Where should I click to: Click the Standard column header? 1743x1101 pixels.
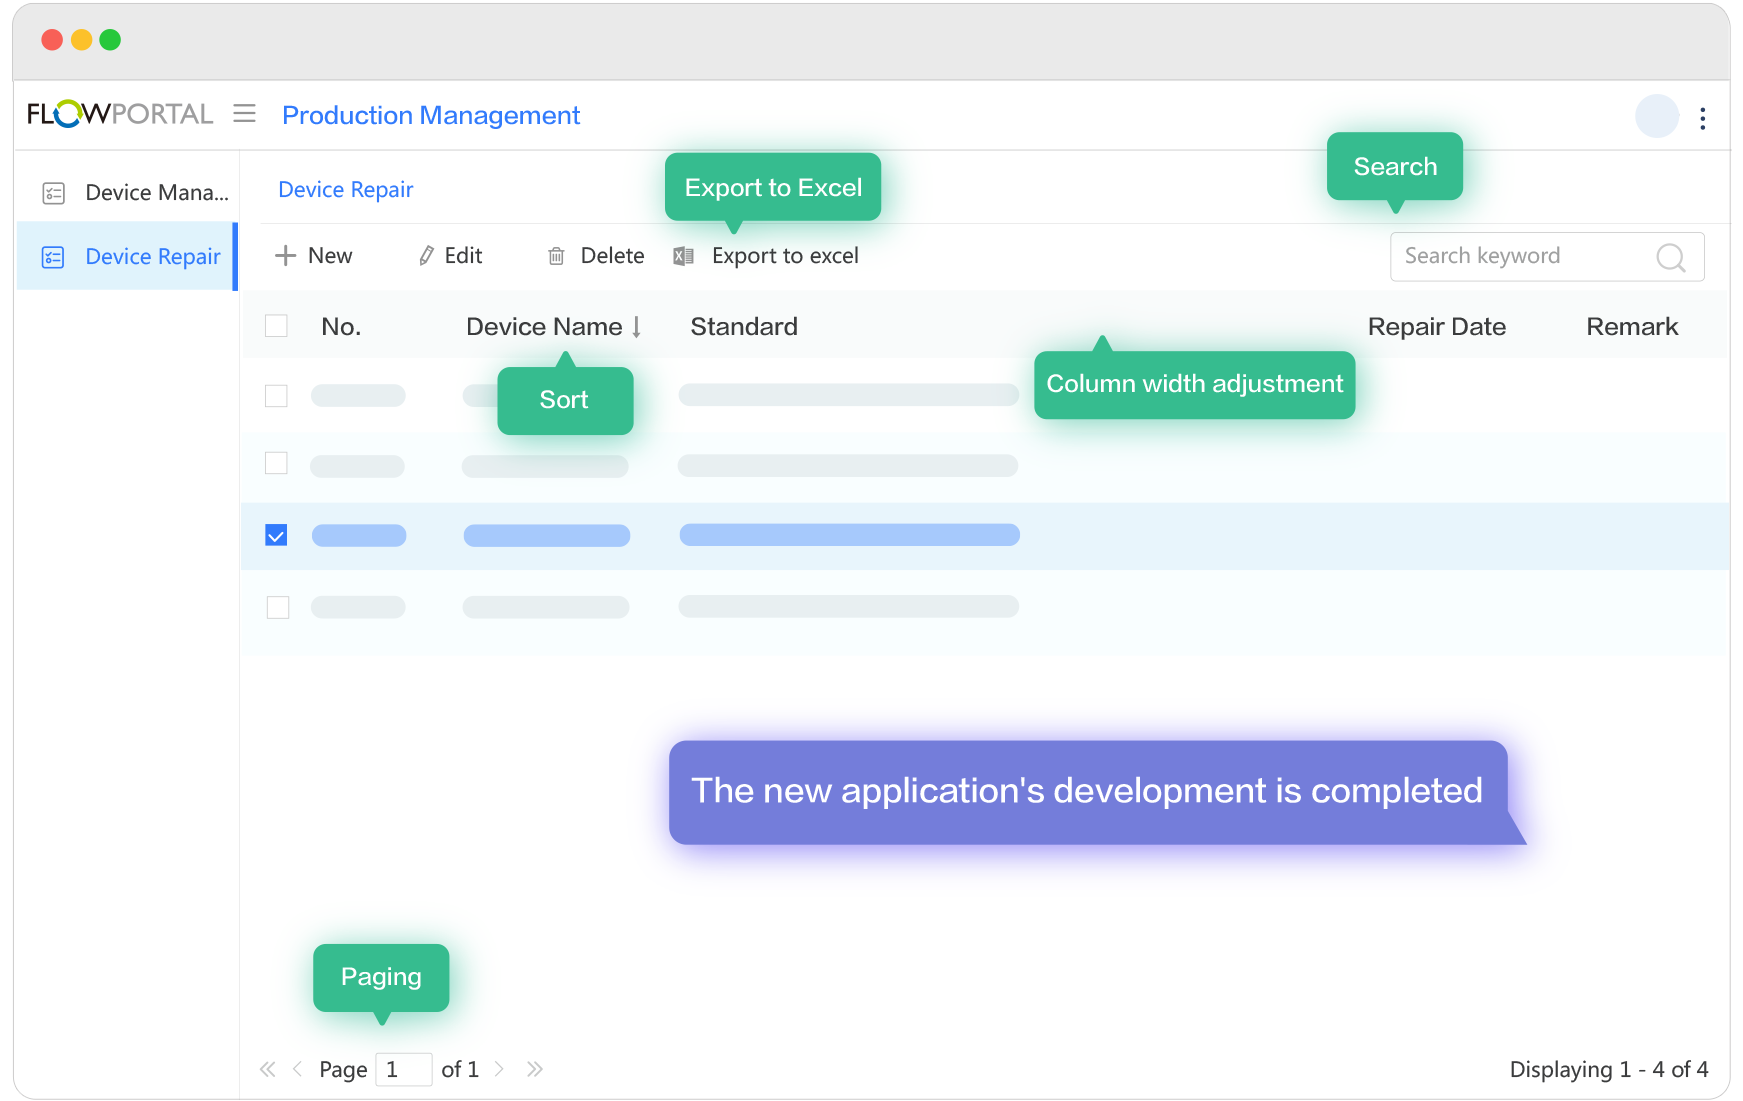point(744,327)
